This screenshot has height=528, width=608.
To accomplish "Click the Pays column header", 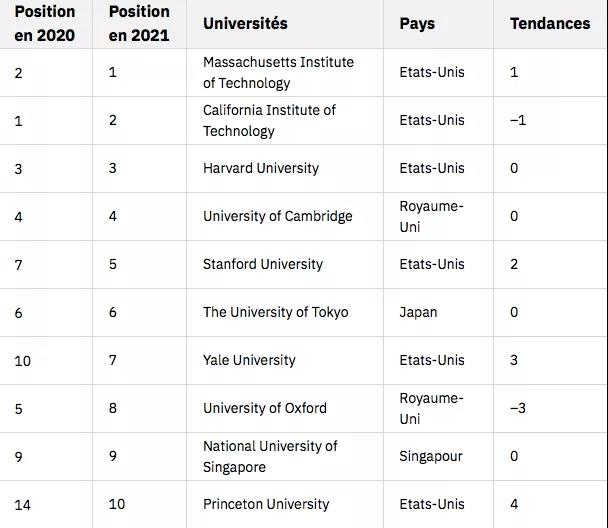I will tap(417, 23).
